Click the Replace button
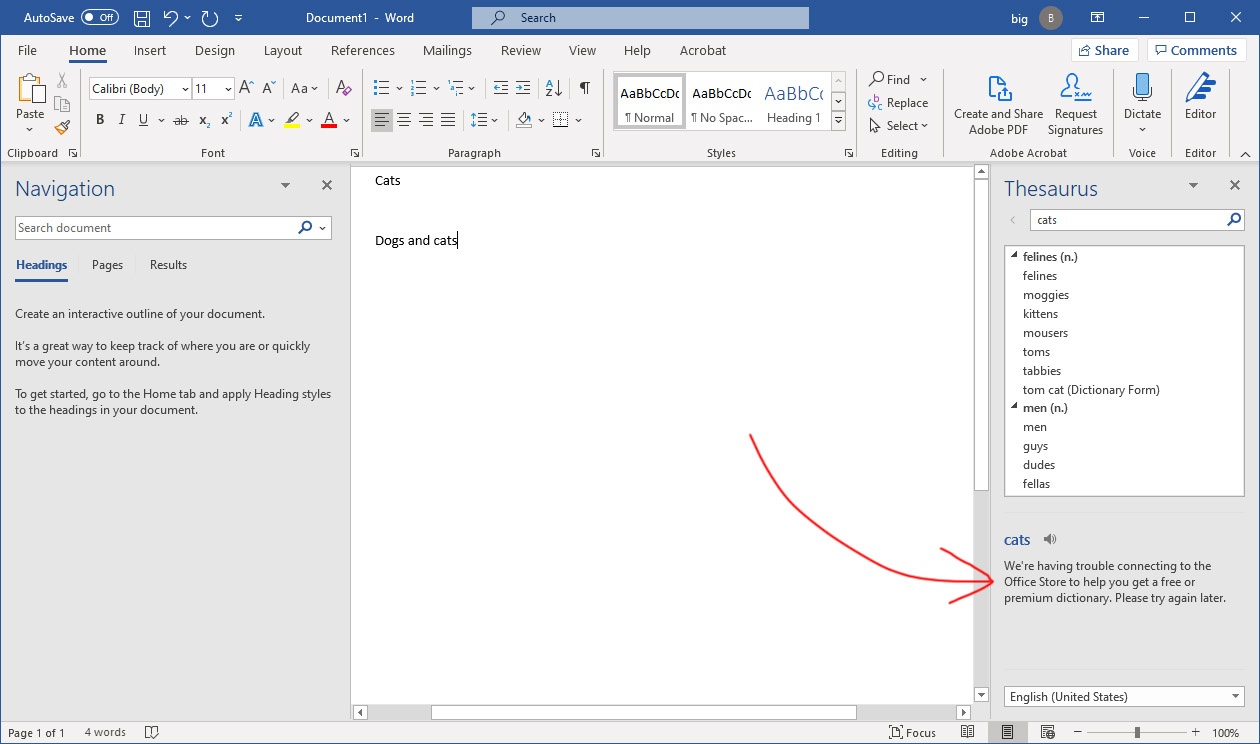This screenshot has height=744, width=1260. click(898, 103)
